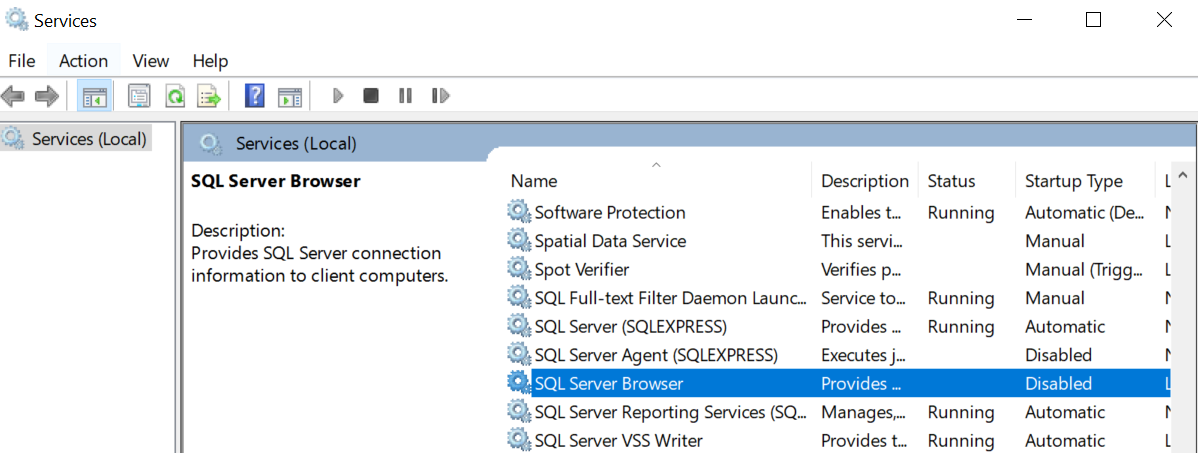Click the Restart Service toolbar icon
Image resolution: width=1198 pixels, height=453 pixels.
click(x=440, y=96)
